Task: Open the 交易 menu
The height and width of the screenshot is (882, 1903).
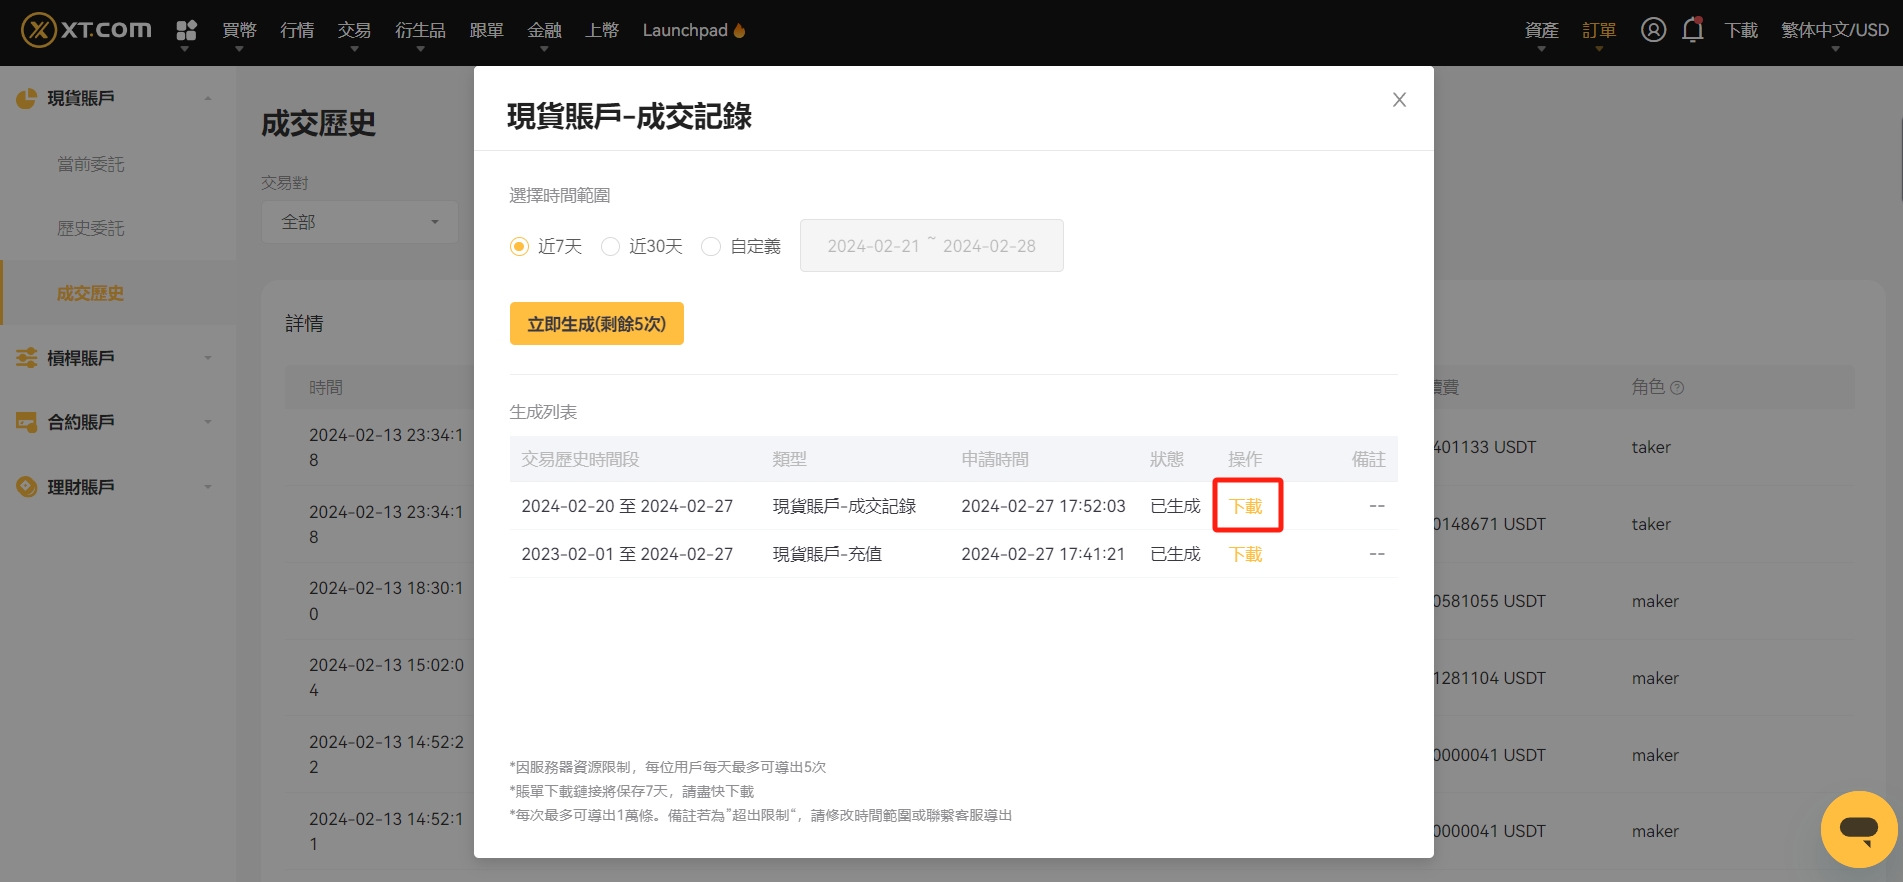Action: [x=354, y=30]
